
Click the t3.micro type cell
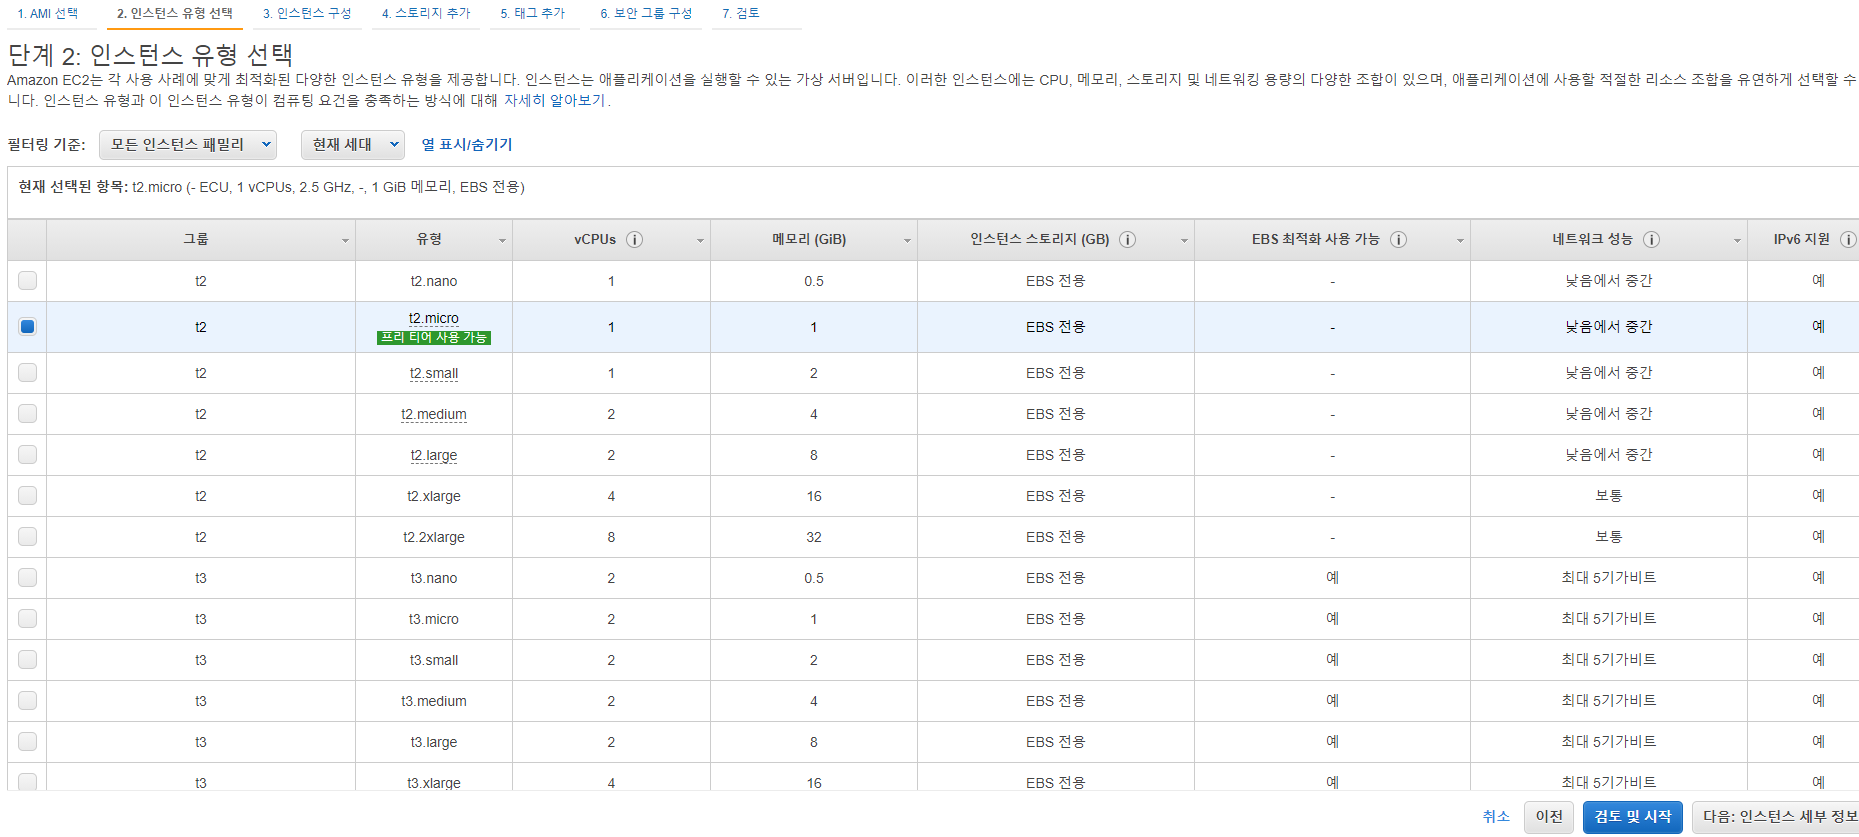pyautogui.click(x=434, y=619)
